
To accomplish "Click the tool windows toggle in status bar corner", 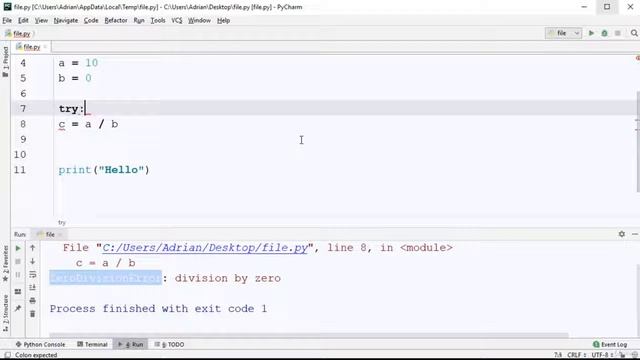I will coord(7,355).
